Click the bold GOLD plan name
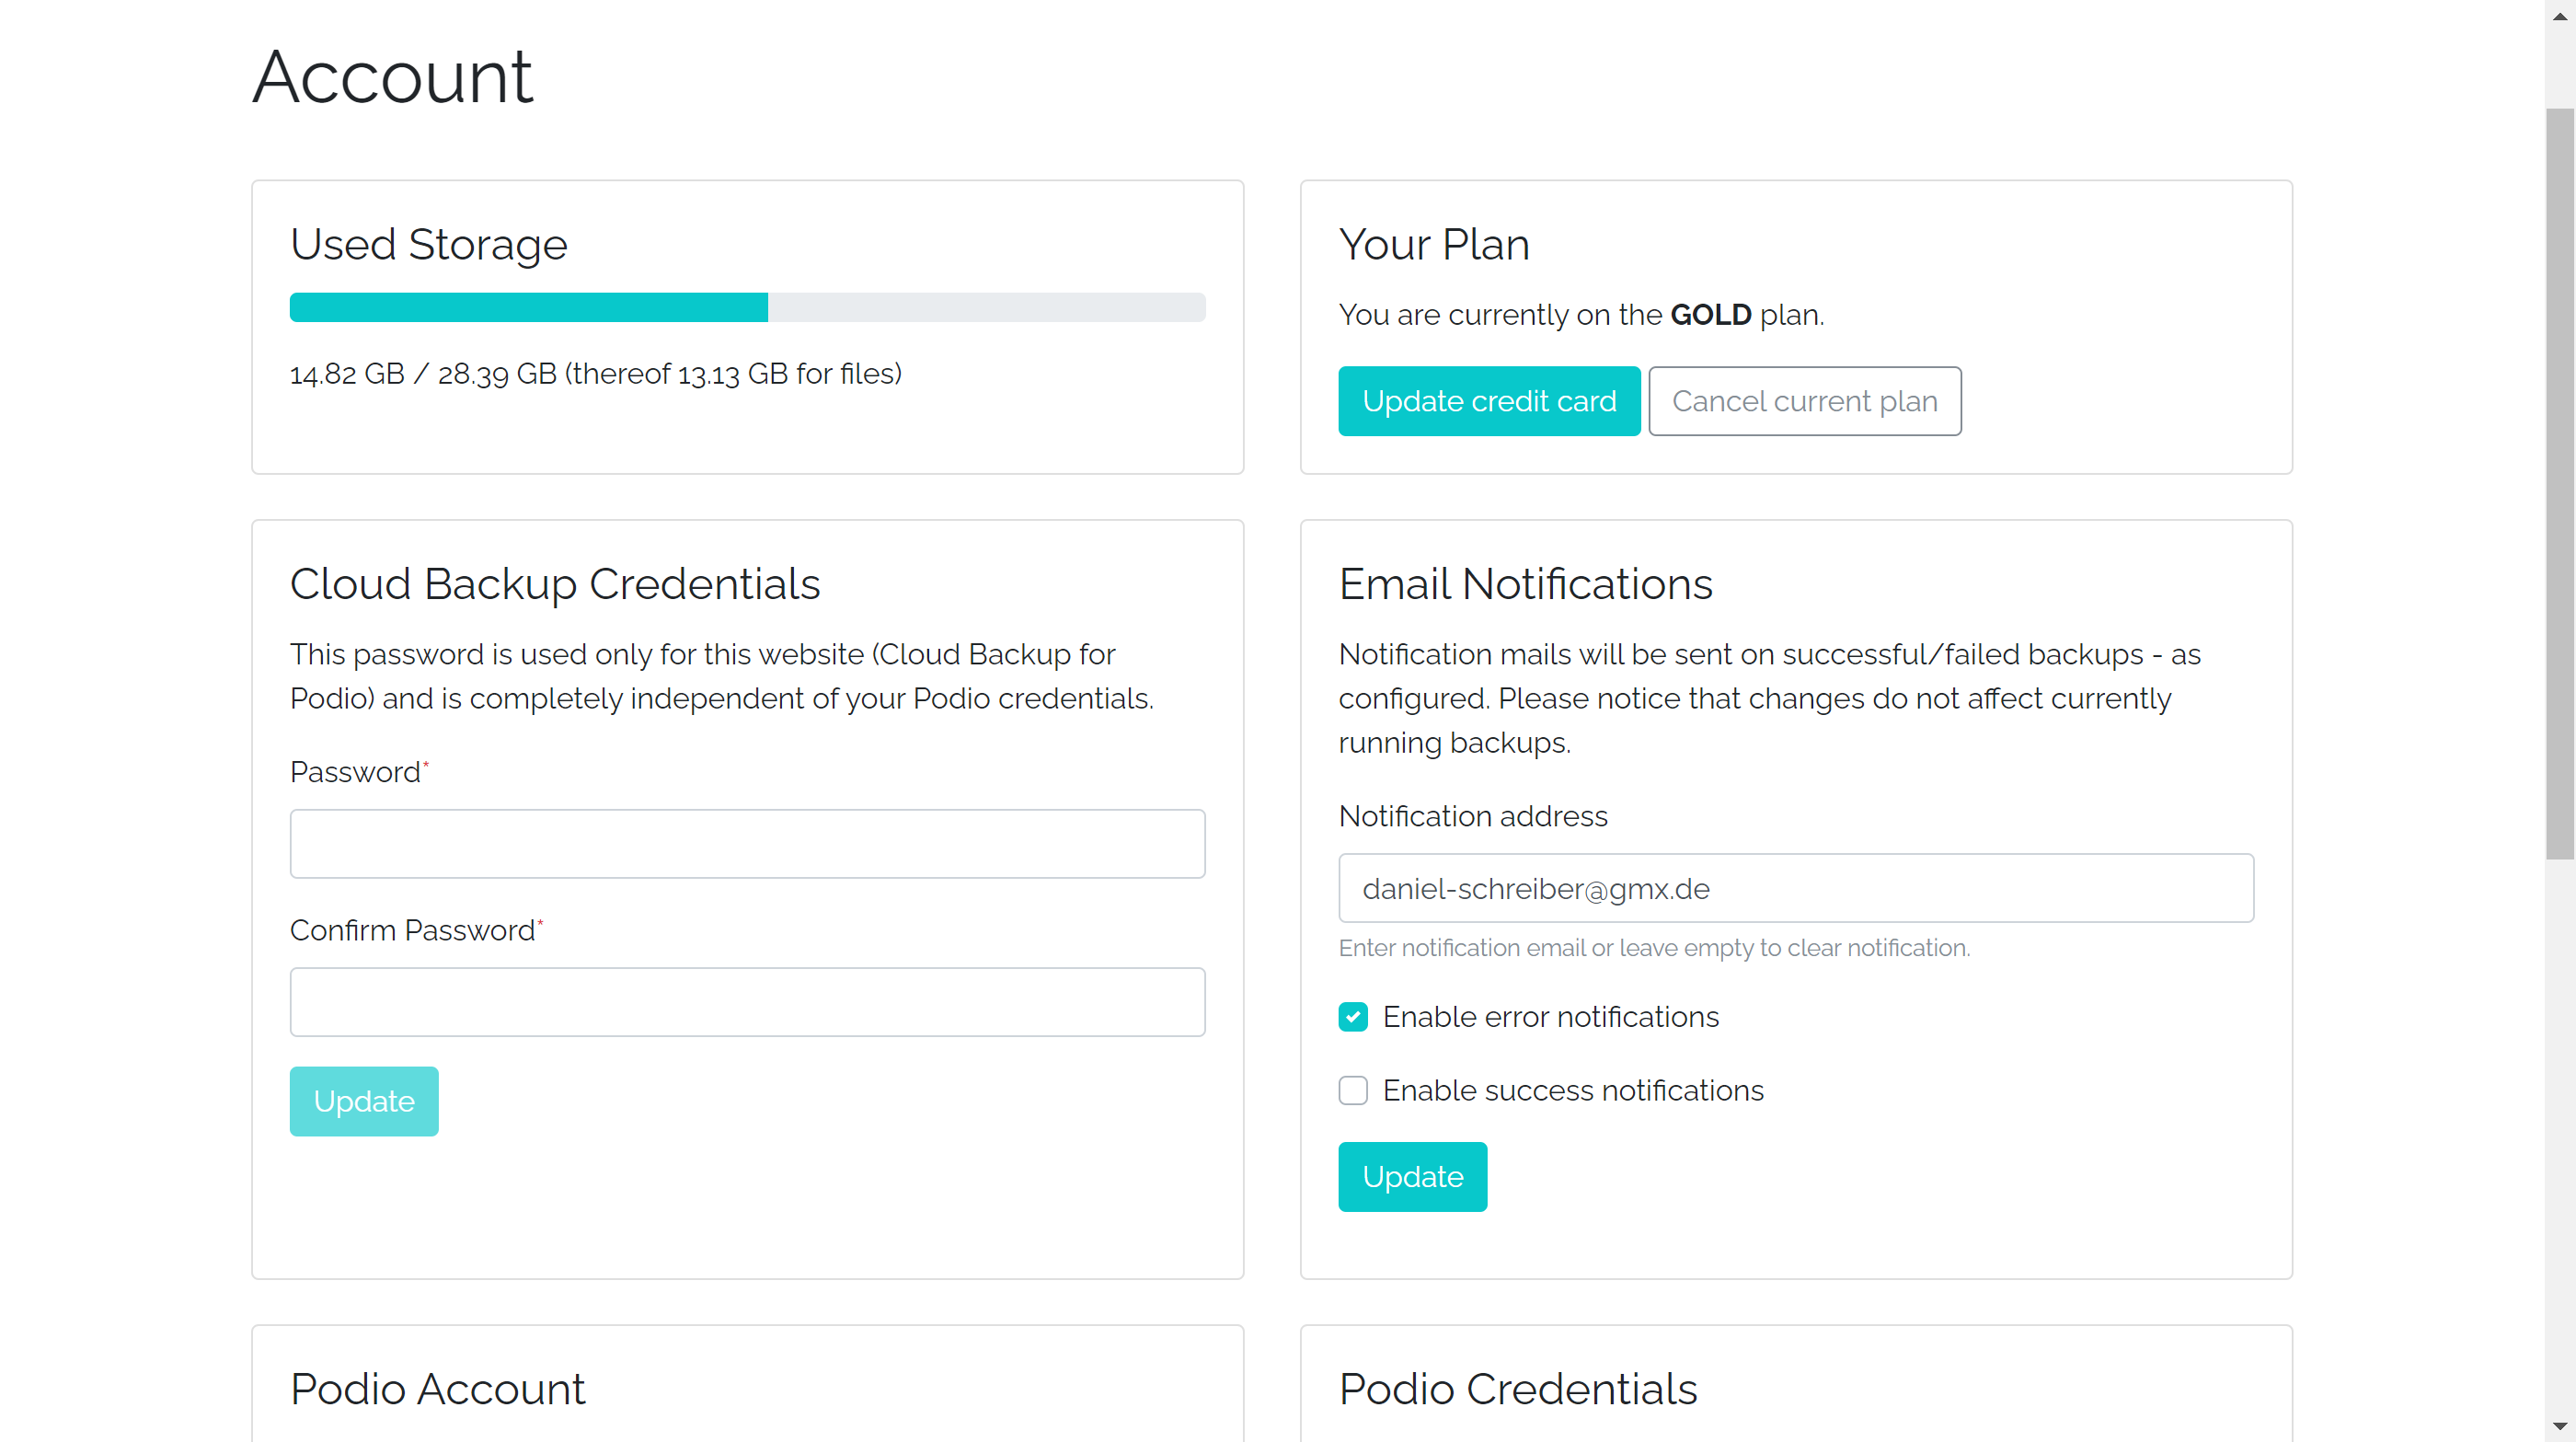This screenshot has width=2576, height=1442. pyautogui.click(x=1710, y=315)
